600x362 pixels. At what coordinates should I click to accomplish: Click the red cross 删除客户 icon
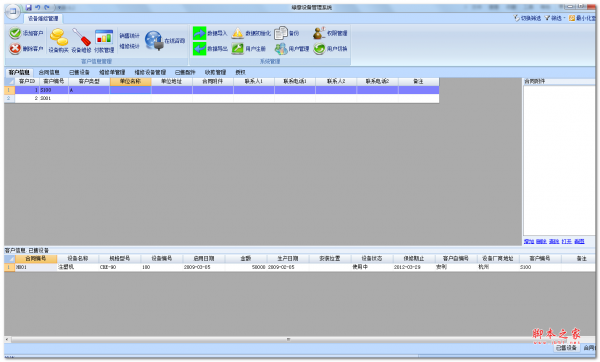click(x=15, y=49)
